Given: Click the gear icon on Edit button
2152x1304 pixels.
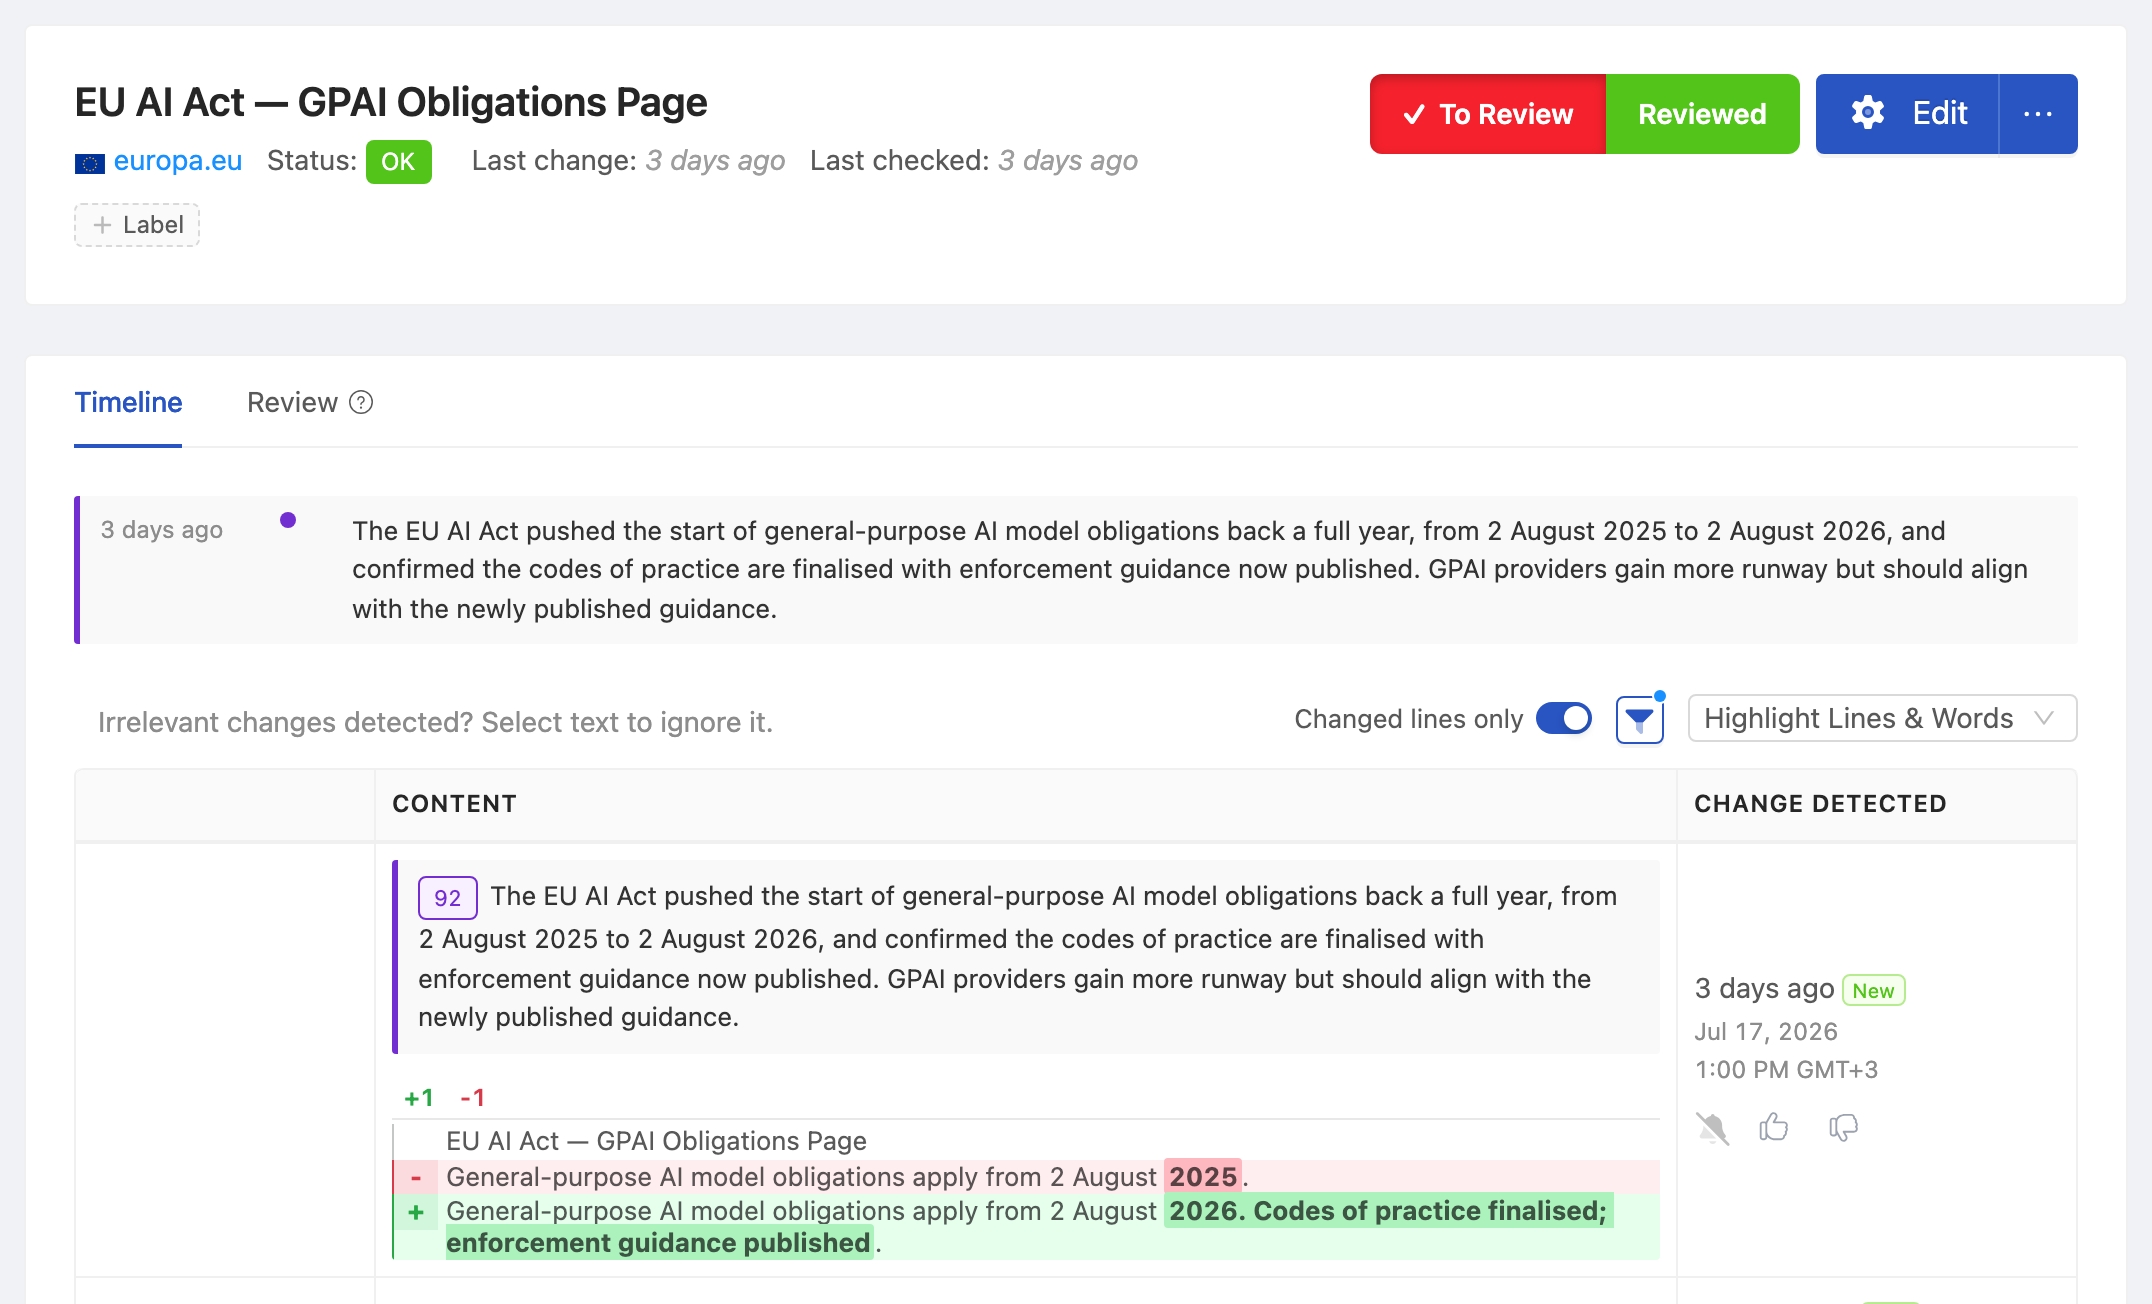Looking at the screenshot, I should coord(1867,113).
